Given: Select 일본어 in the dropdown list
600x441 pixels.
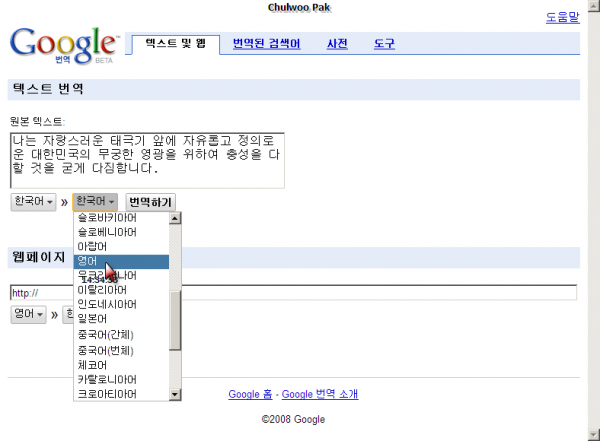Looking at the screenshot, I should tap(121, 319).
